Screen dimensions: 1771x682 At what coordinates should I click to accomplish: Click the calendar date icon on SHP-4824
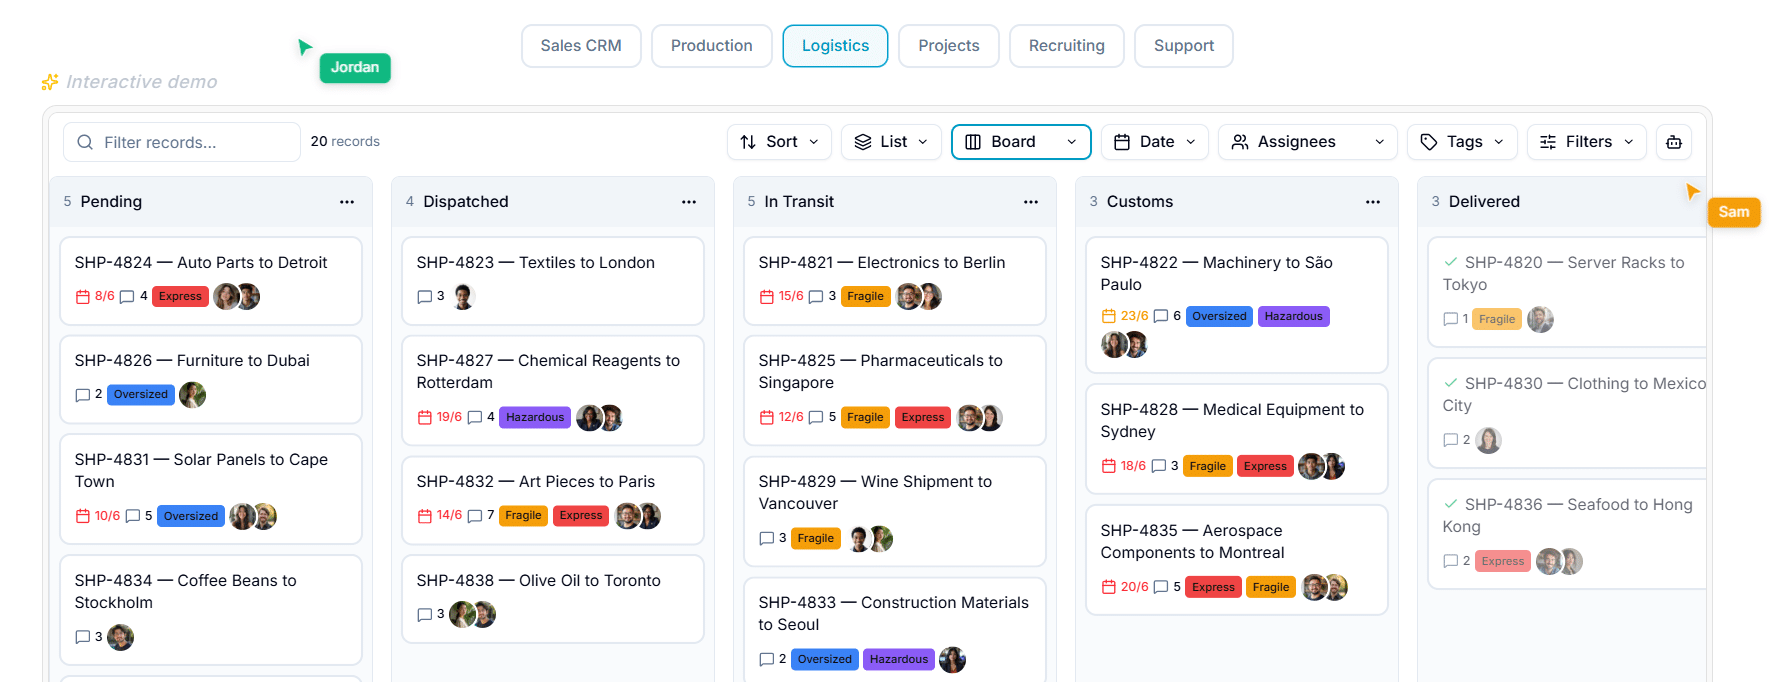[83, 297]
